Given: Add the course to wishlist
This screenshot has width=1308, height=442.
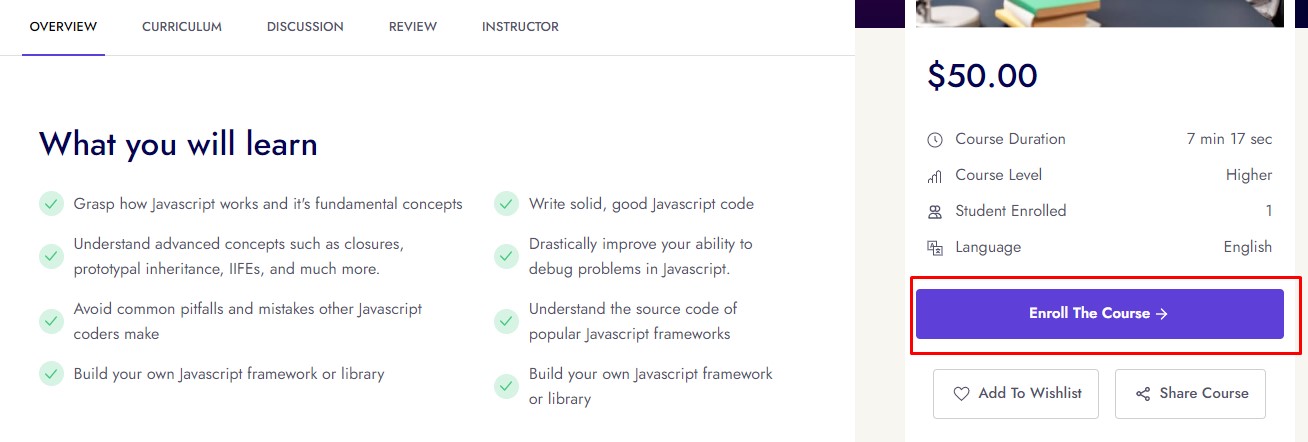Looking at the screenshot, I should [x=1016, y=394].
